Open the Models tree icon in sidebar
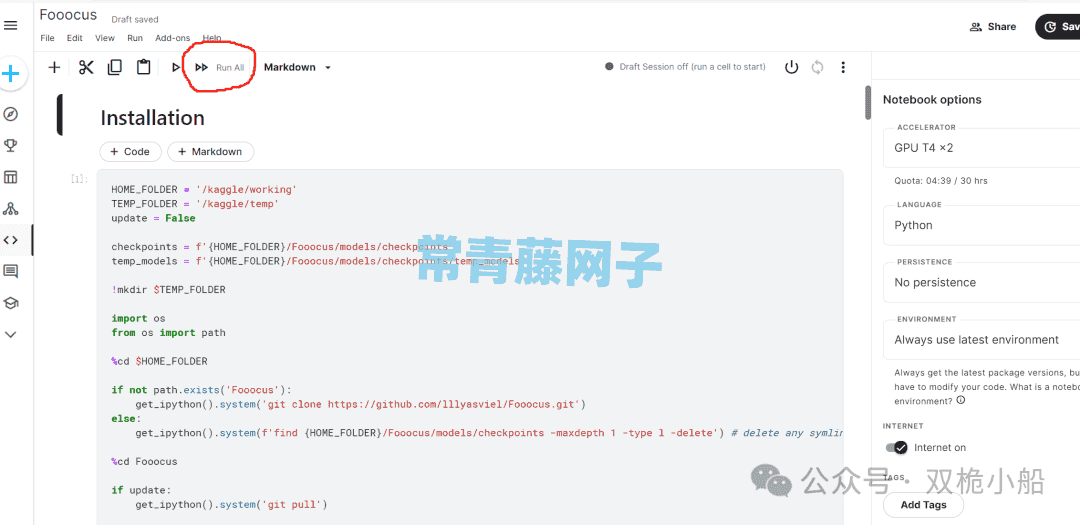Image resolution: width=1080 pixels, height=525 pixels. (10, 209)
